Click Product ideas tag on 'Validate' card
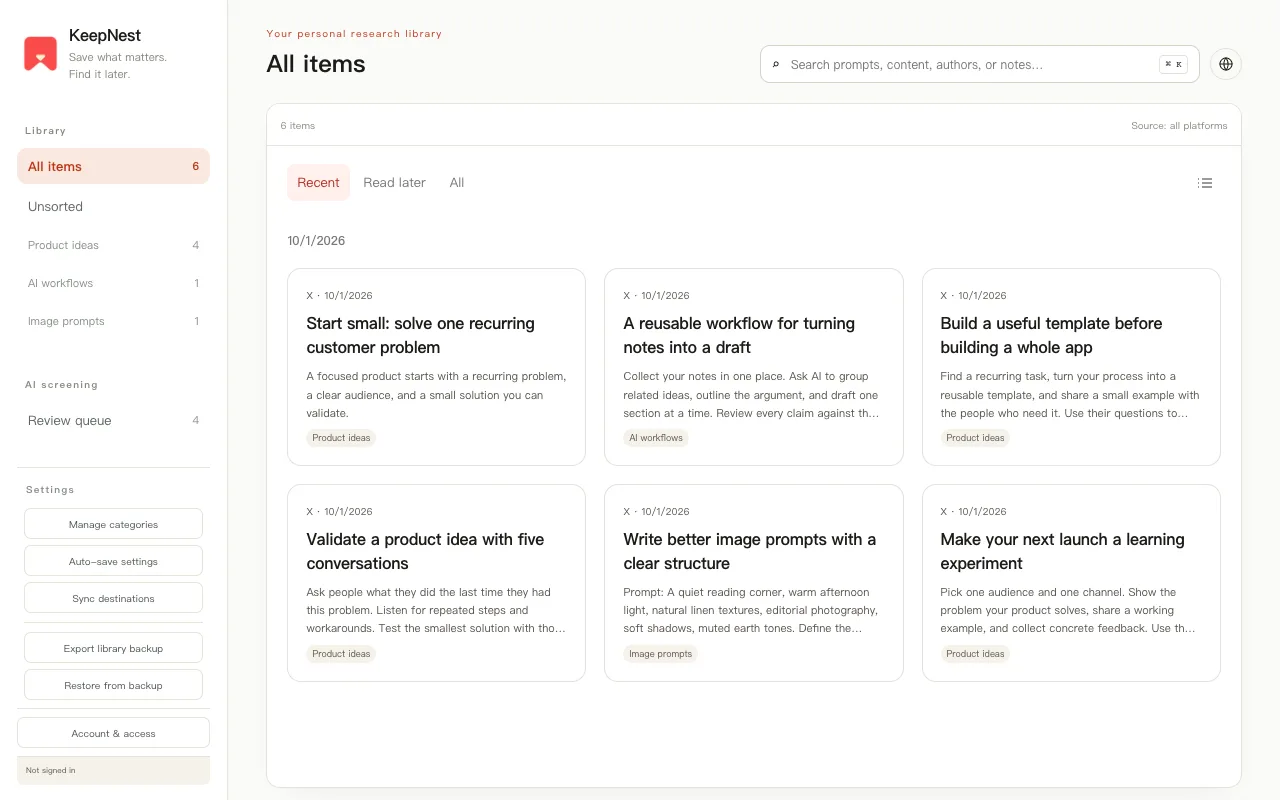Image resolution: width=1280 pixels, height=800 pixels. [x=341, y=654]
